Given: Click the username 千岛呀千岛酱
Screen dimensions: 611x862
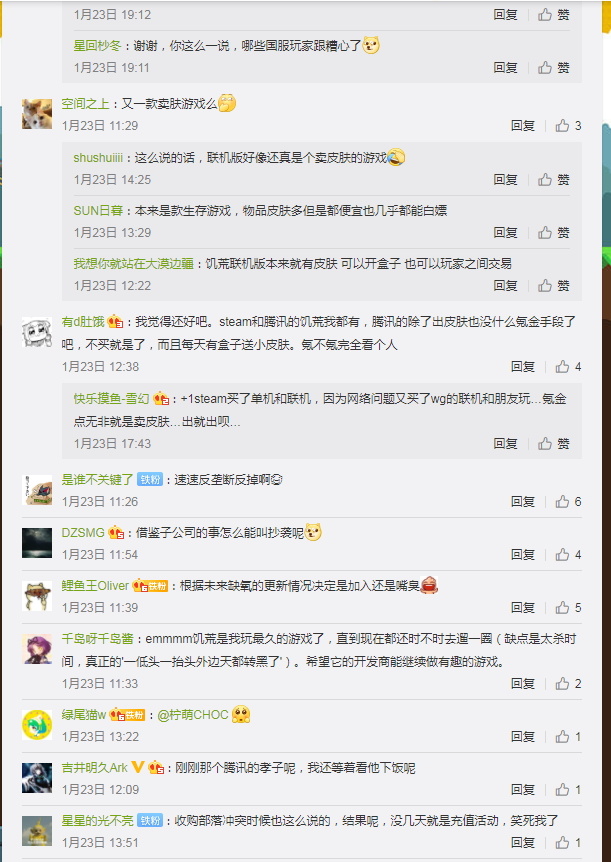Looking at the screenshot, I should (97, 639).
